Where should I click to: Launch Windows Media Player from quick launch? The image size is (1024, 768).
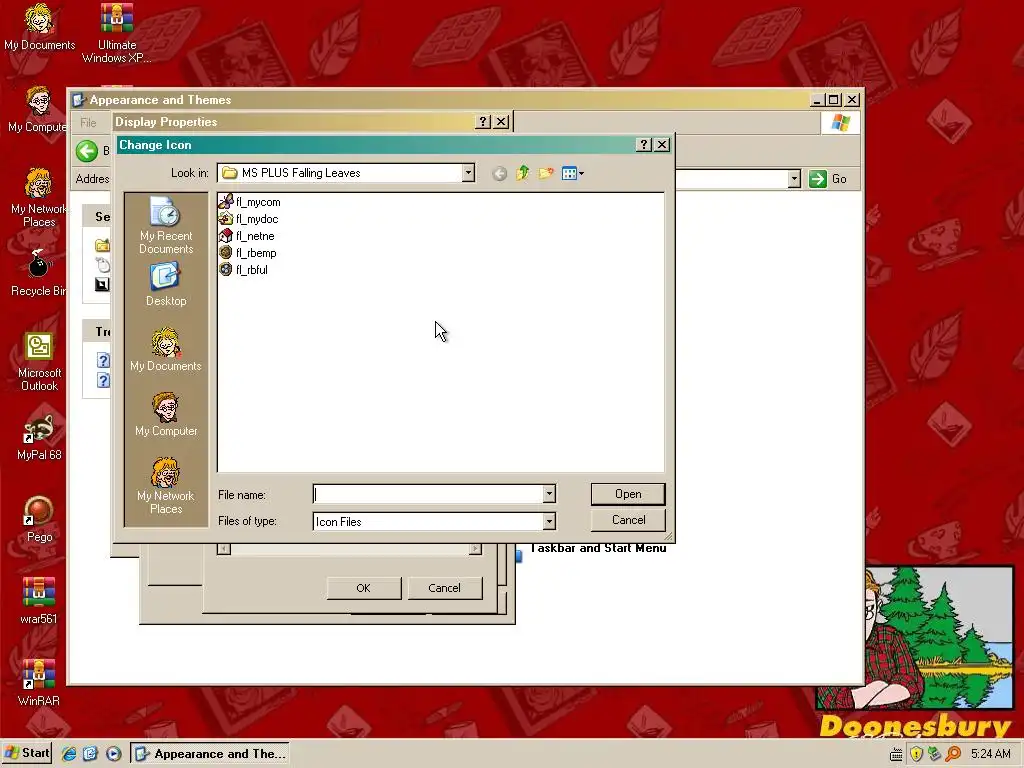click(x=112, y=754)
